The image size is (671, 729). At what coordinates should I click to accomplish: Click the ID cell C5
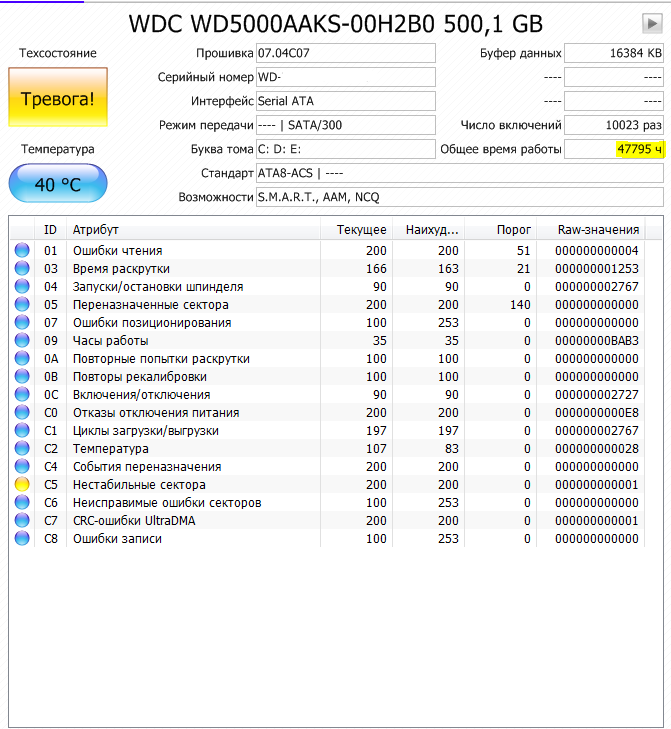click(51, 485)
